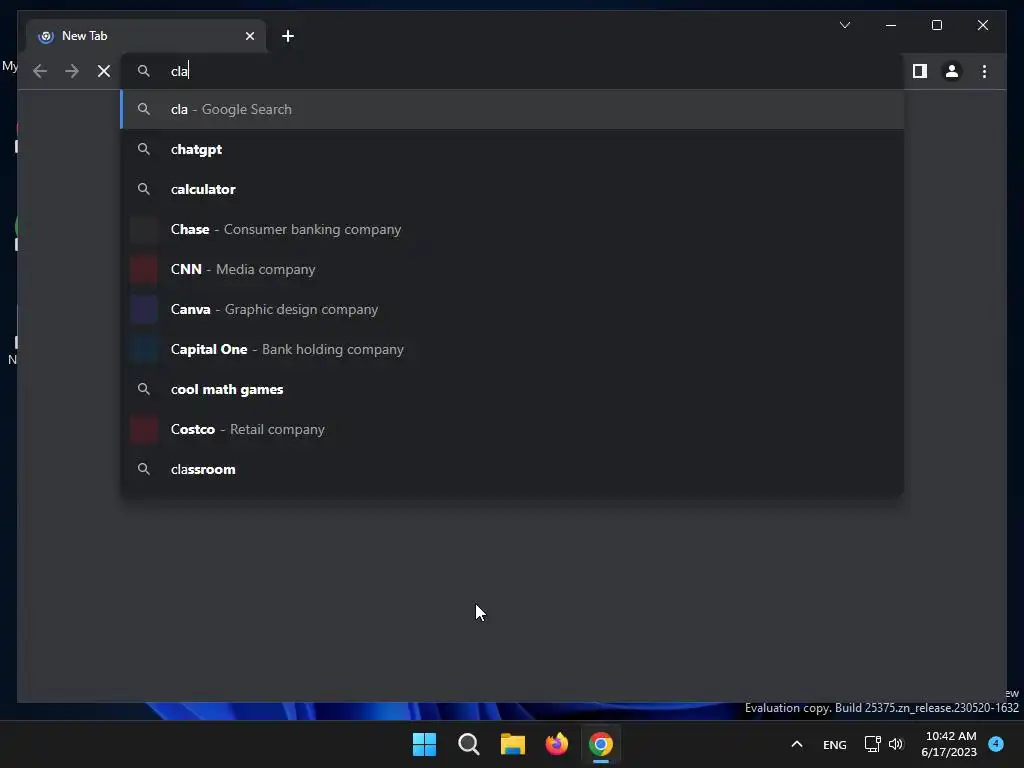Choose the cool math games suggestion
Screen dimensions: 1024x768
(x=512, y=389)
